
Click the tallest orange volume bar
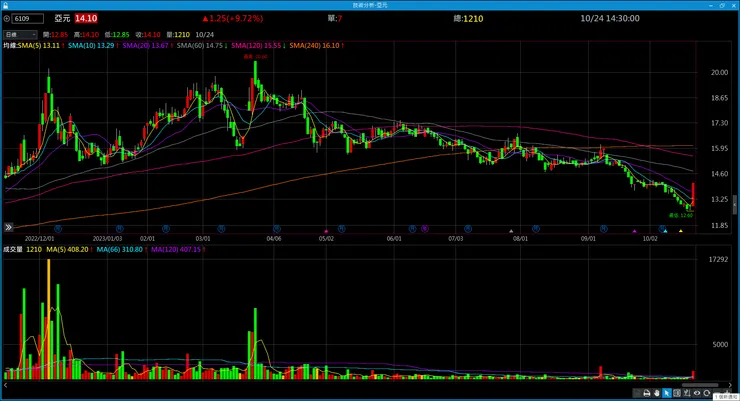pyautogui.click(x=49, y=319)
